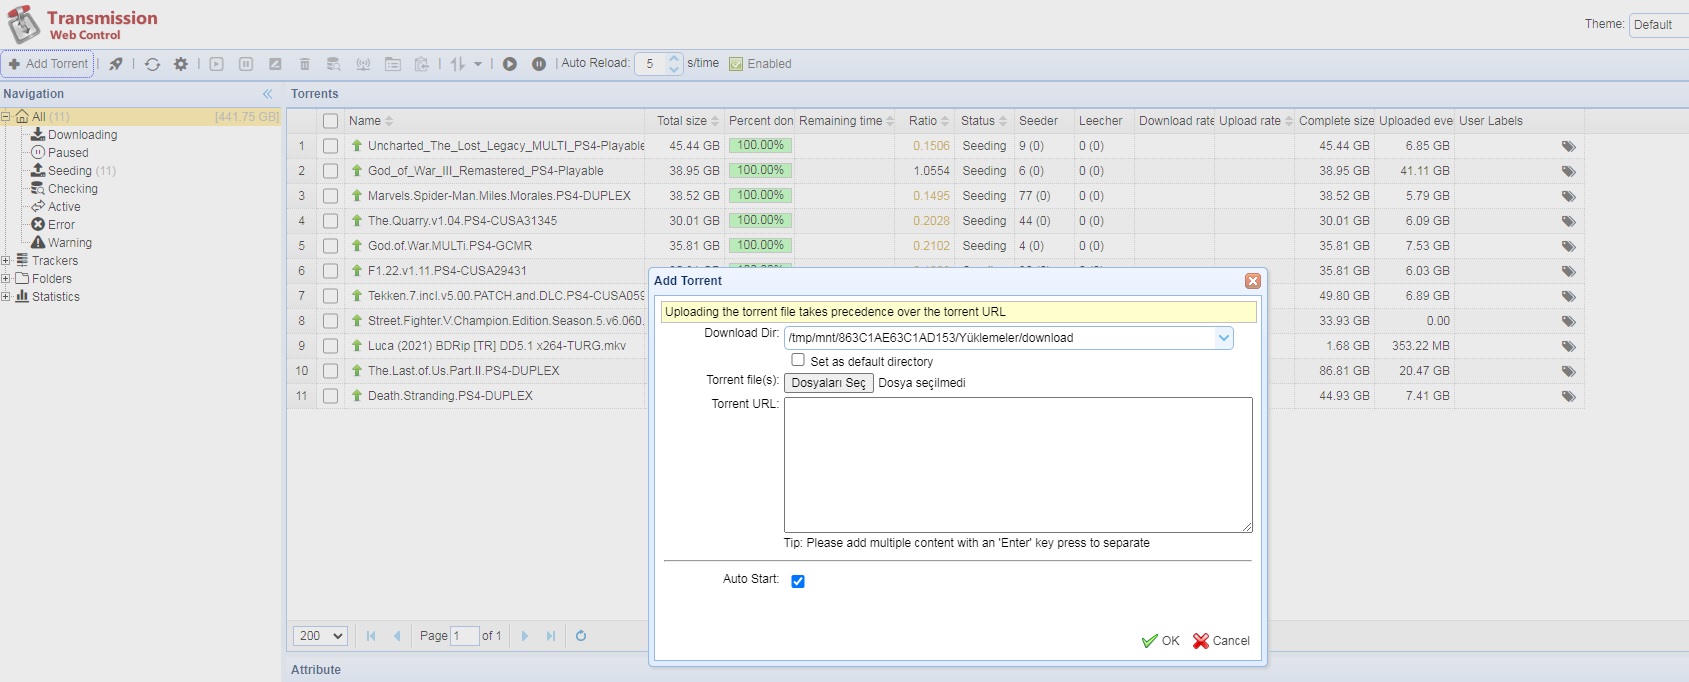Refresh the torrent list page icon
The height and width of the screenshot is (682, 1689).
(x=581, y=636)
